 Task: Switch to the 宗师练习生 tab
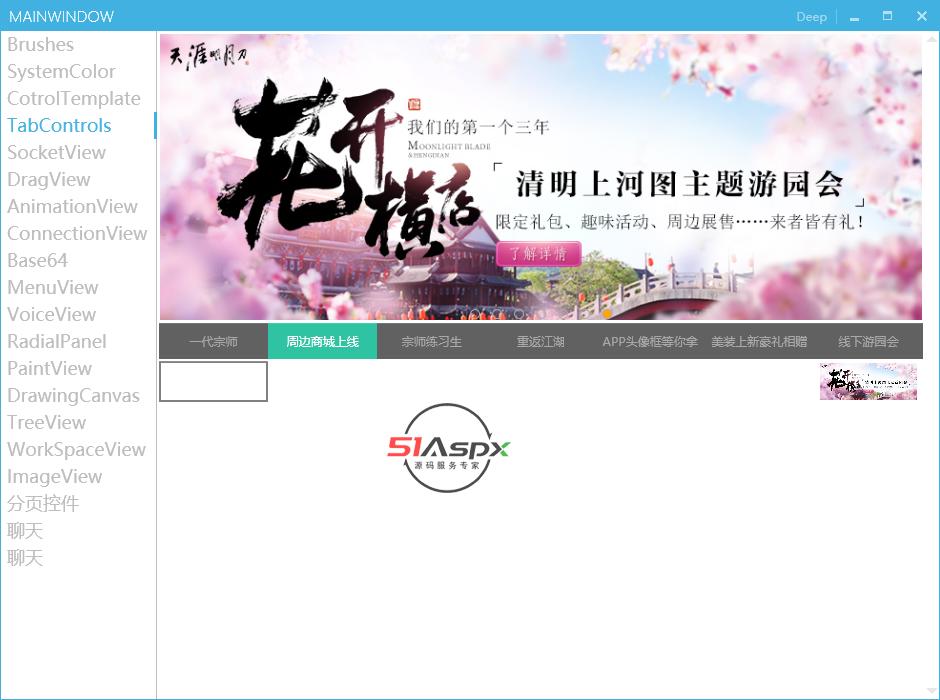[432, 342]
